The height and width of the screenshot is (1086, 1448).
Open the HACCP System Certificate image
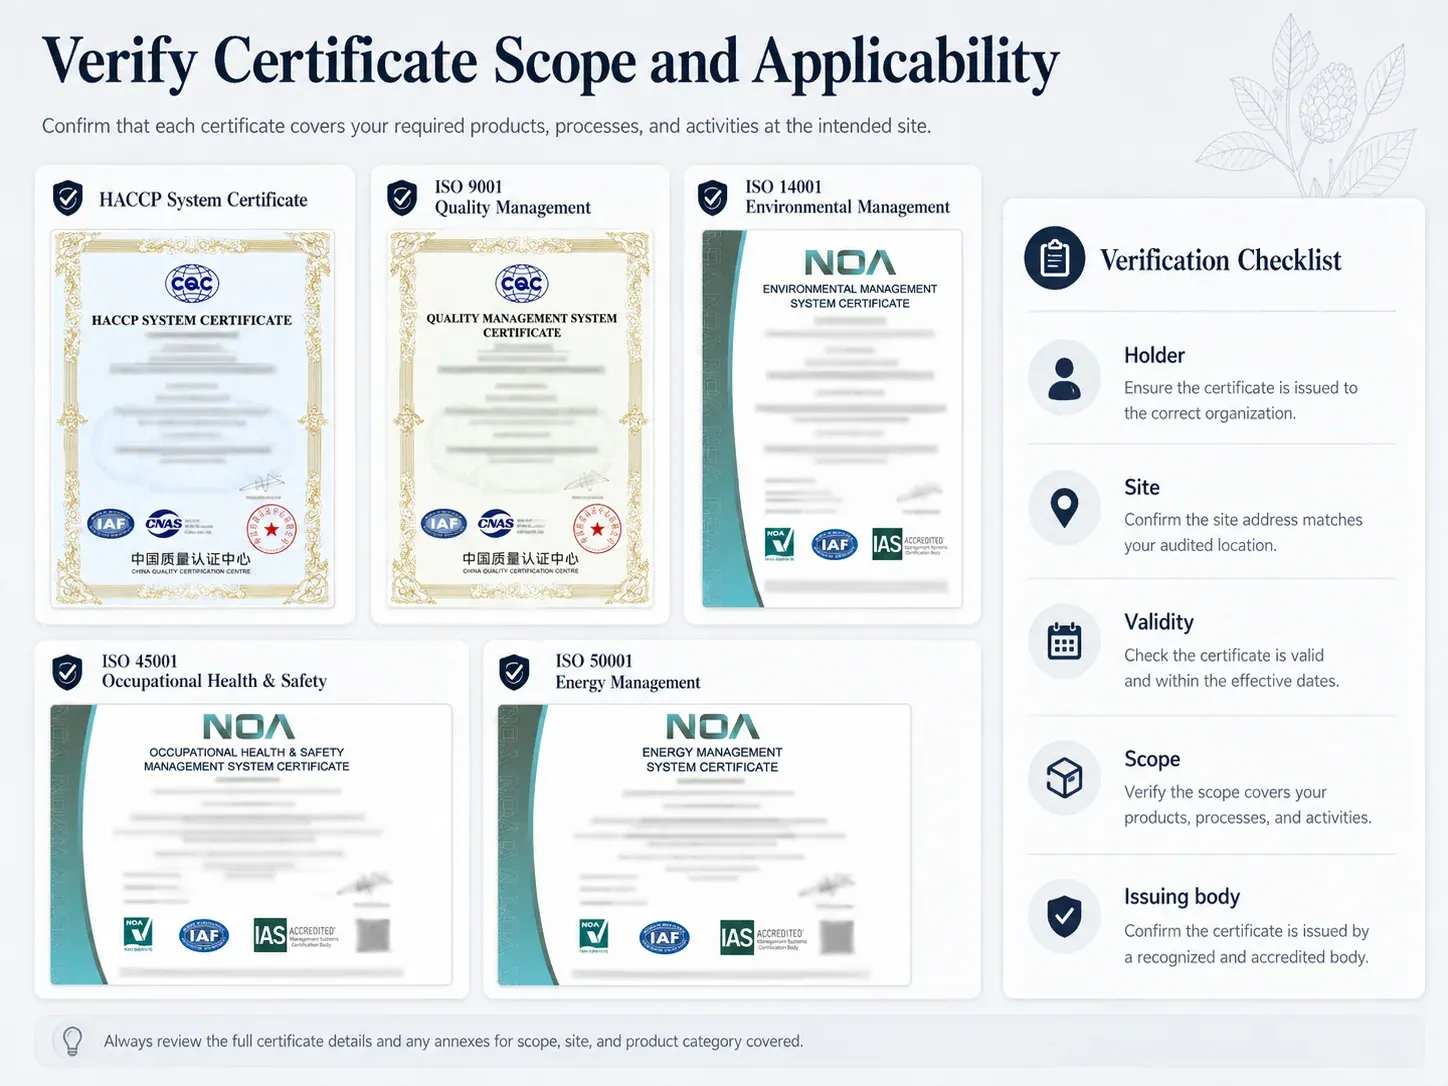tap(193, 418)
